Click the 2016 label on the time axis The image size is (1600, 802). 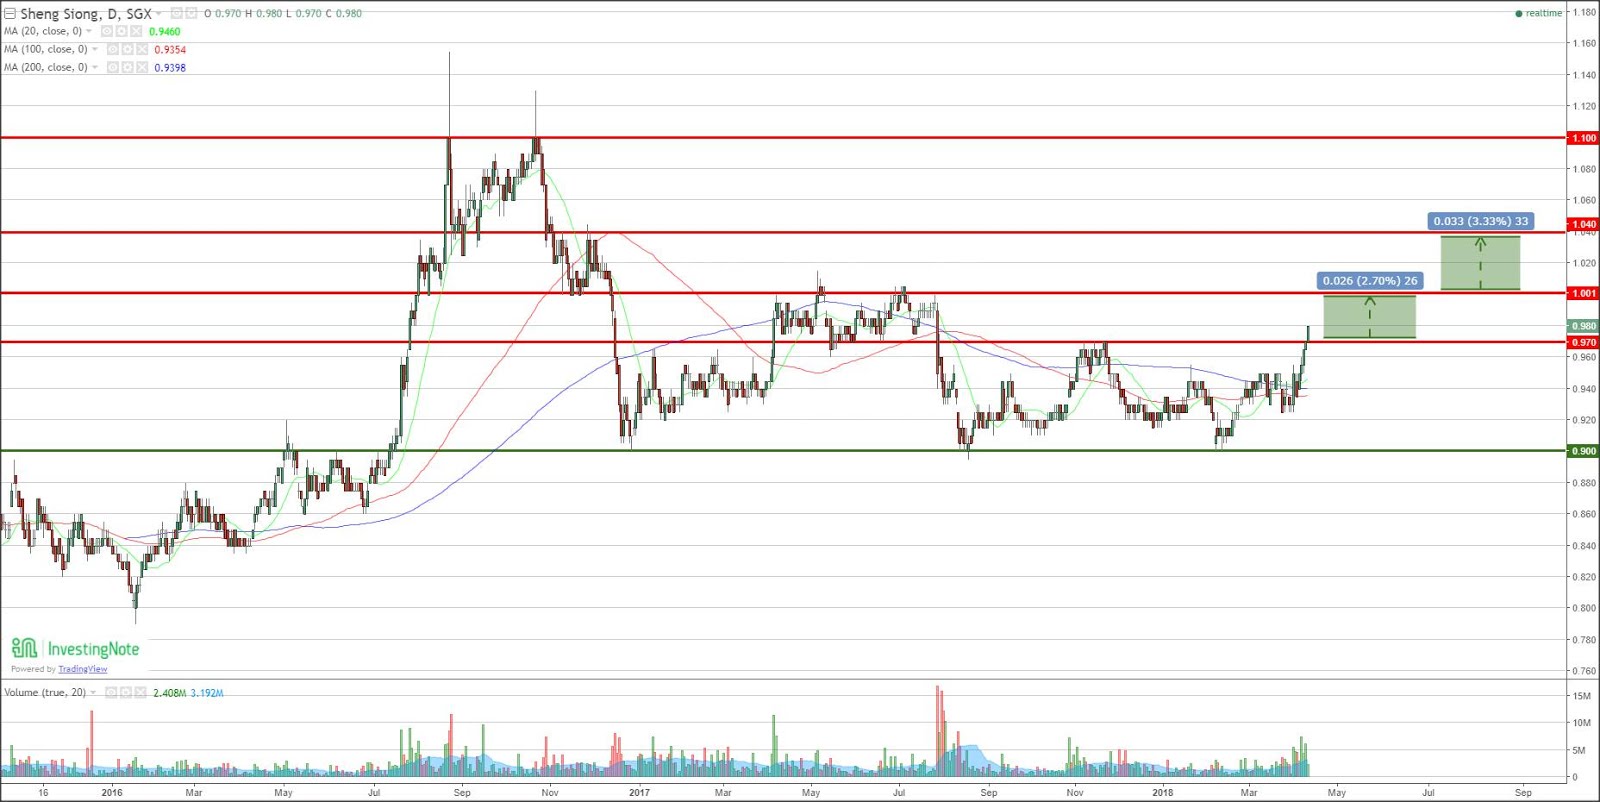pyautogui.click(x=112, y=792)
